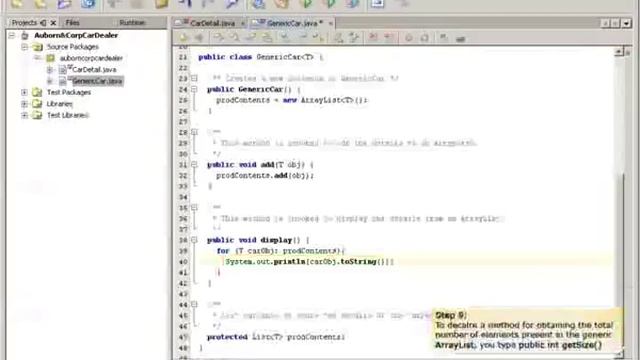Open the editor tabs dropdown list arrow
The height and width of the screenshot is (360, 640).
point(627,23)
